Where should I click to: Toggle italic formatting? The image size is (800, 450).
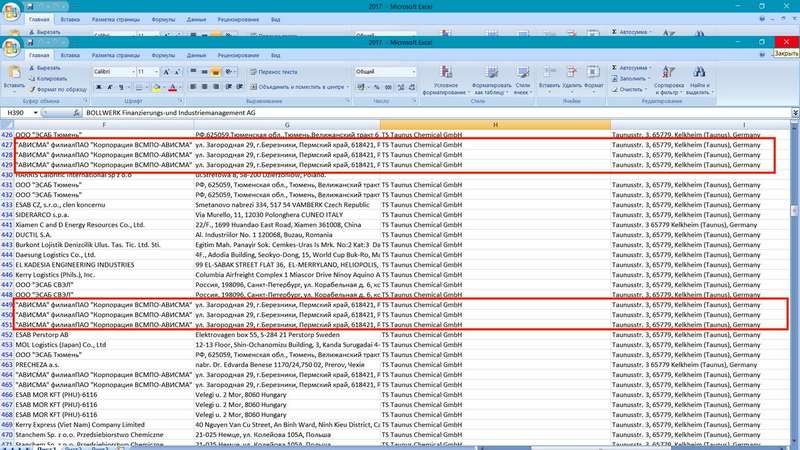click(x=109, y=88)
